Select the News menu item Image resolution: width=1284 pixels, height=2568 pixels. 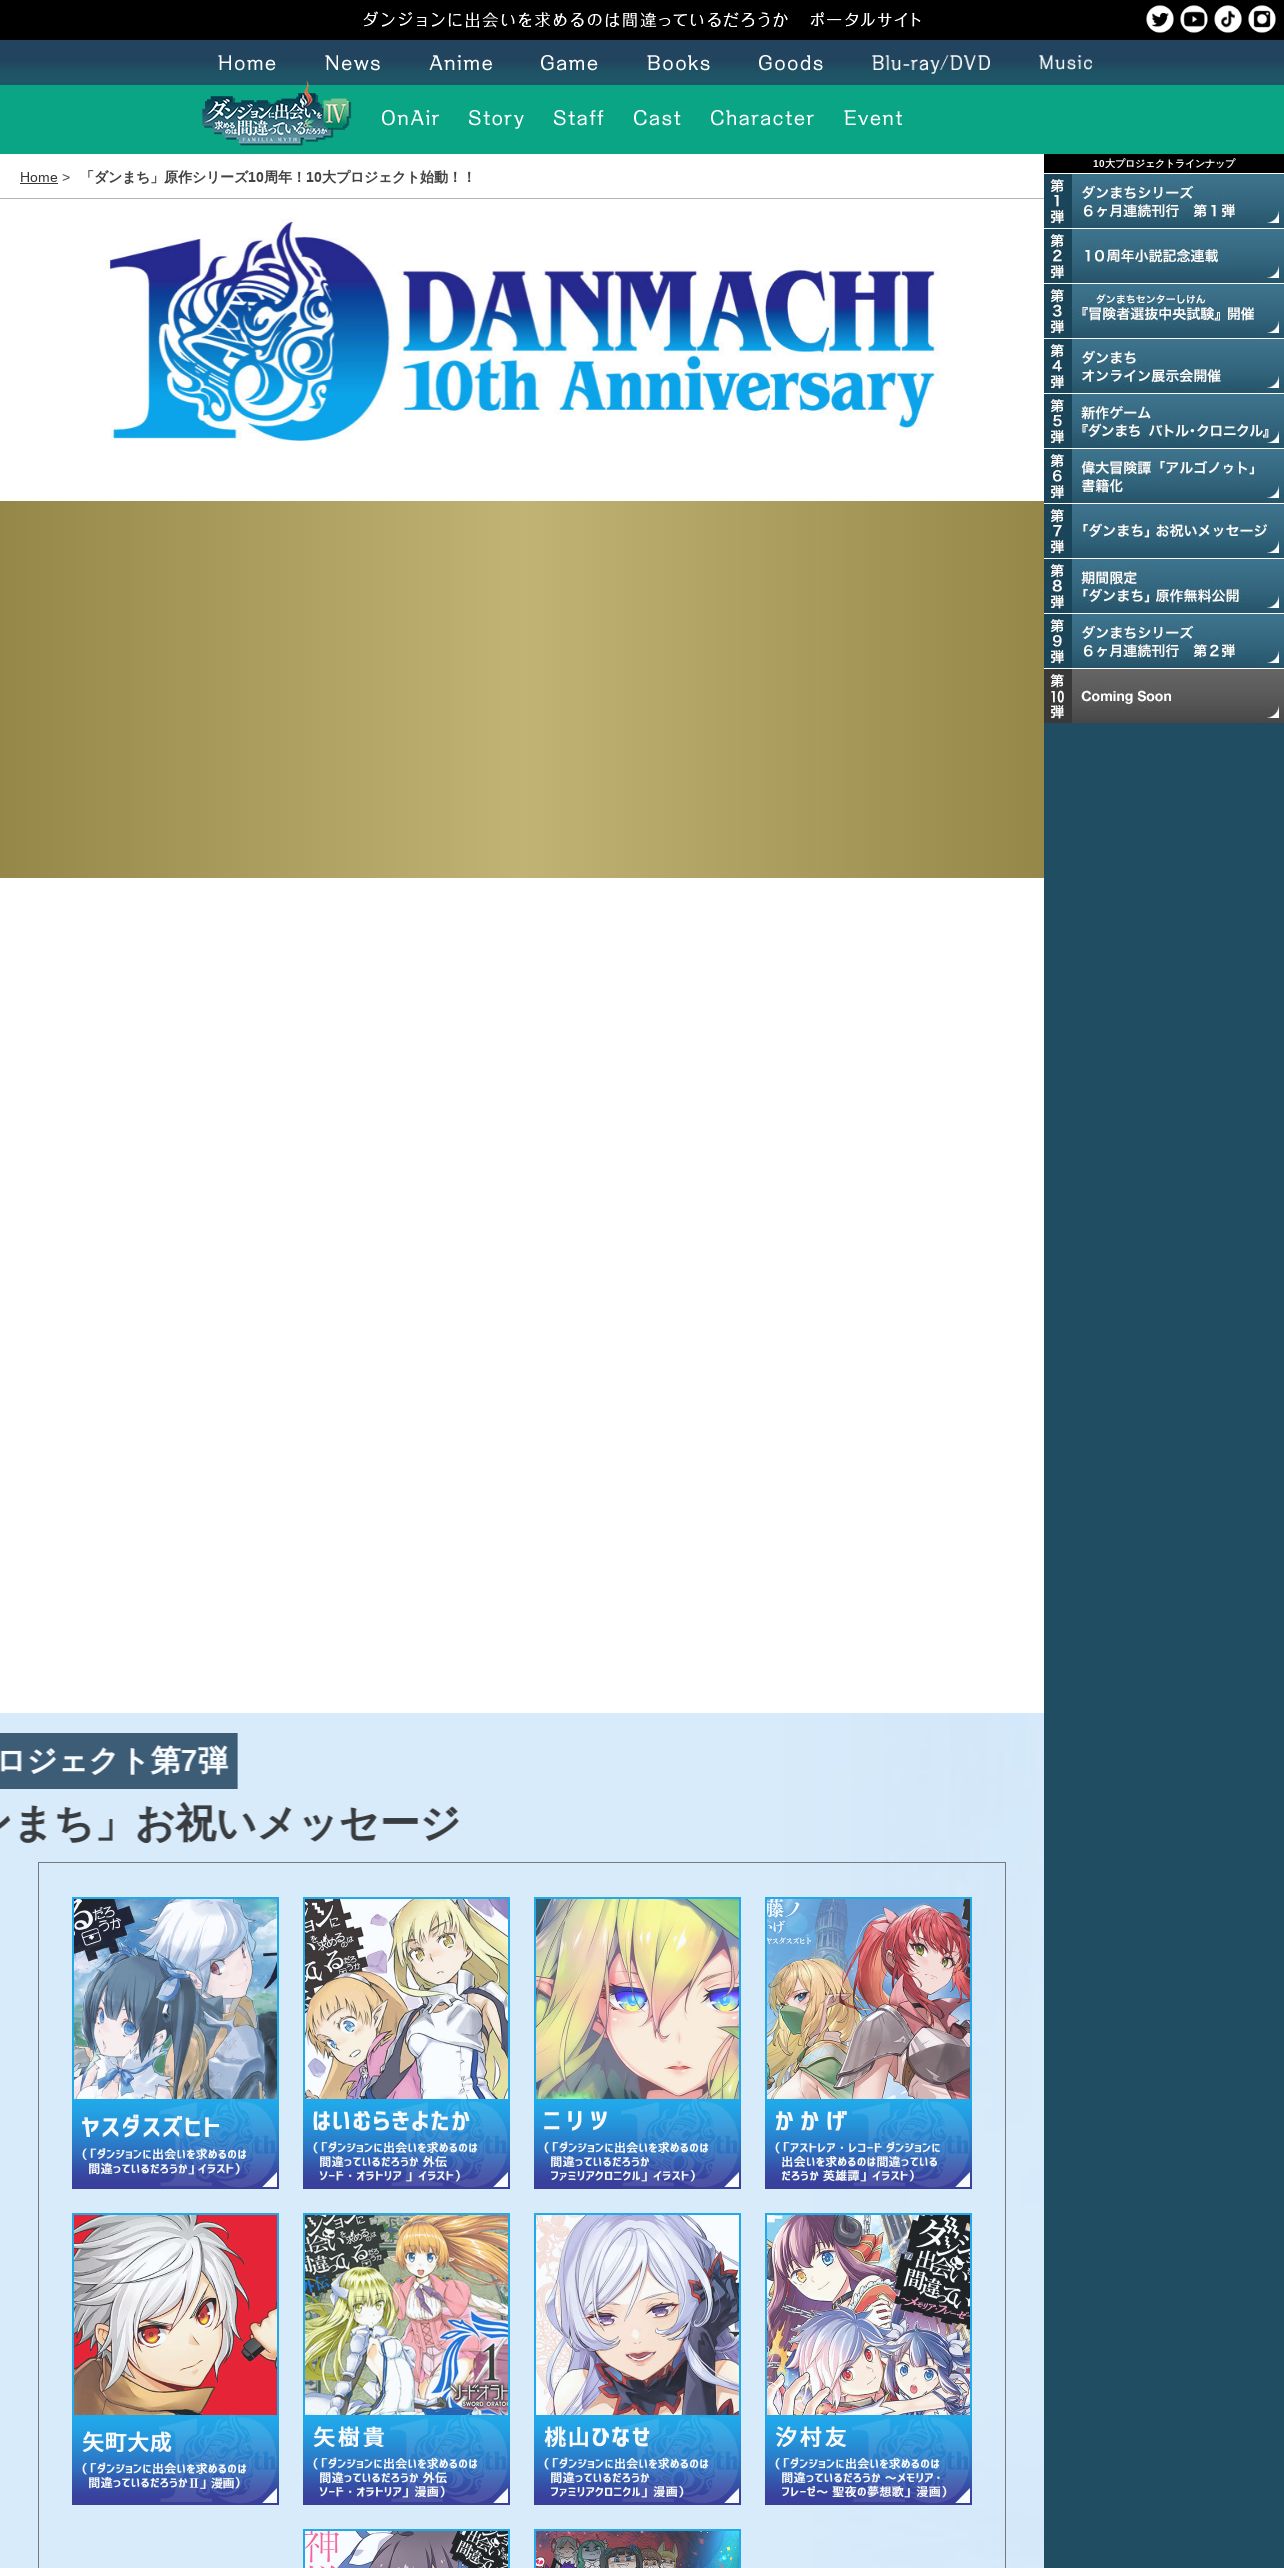(352, 63)
